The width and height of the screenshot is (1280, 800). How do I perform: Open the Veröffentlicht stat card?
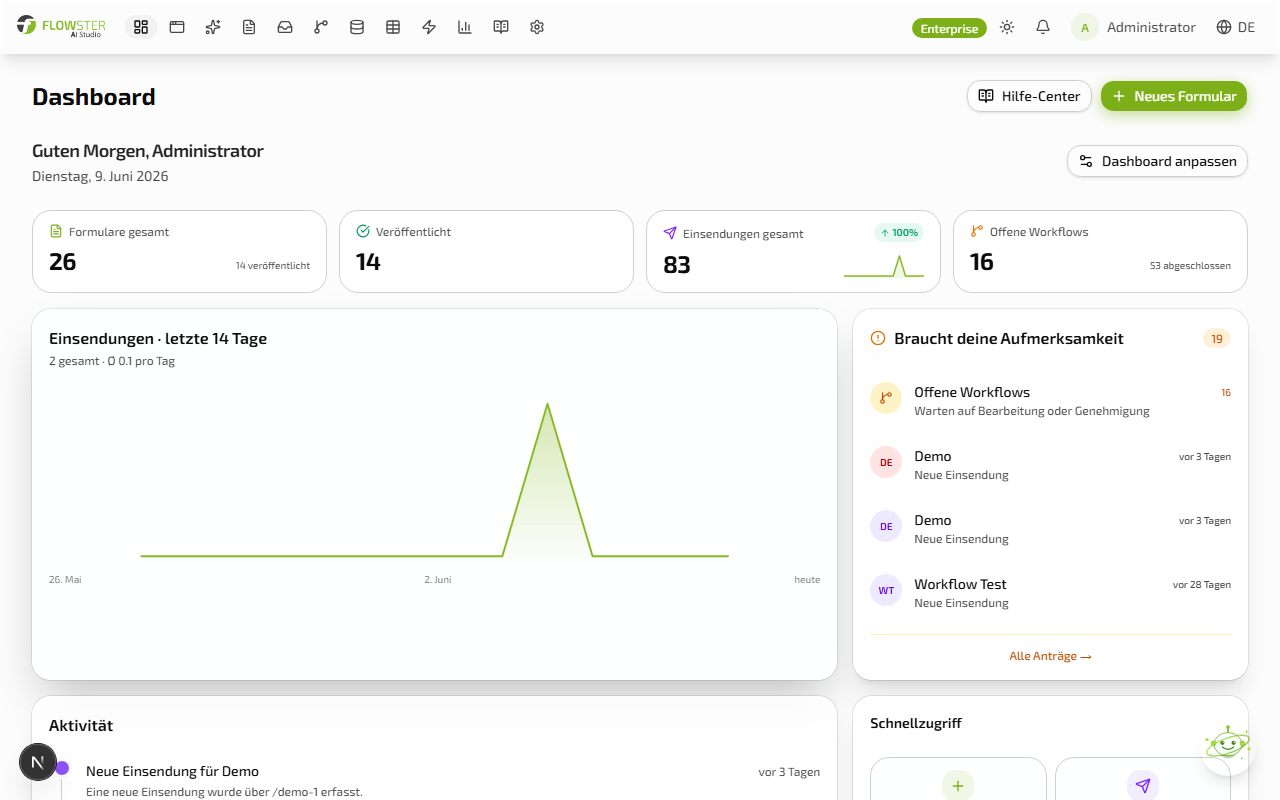click(486, 251)
